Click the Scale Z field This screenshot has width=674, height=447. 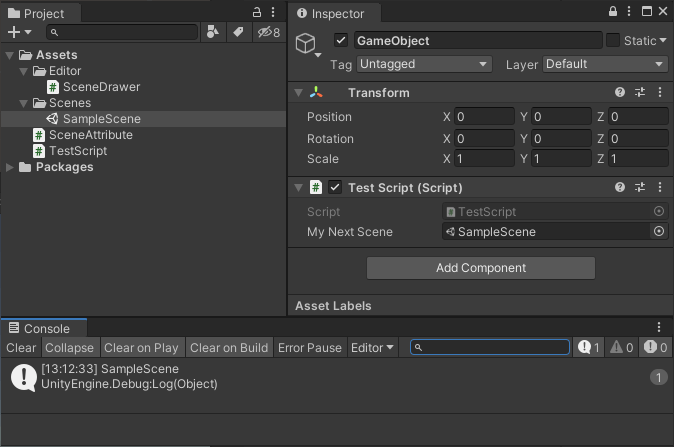coord(638,159)
